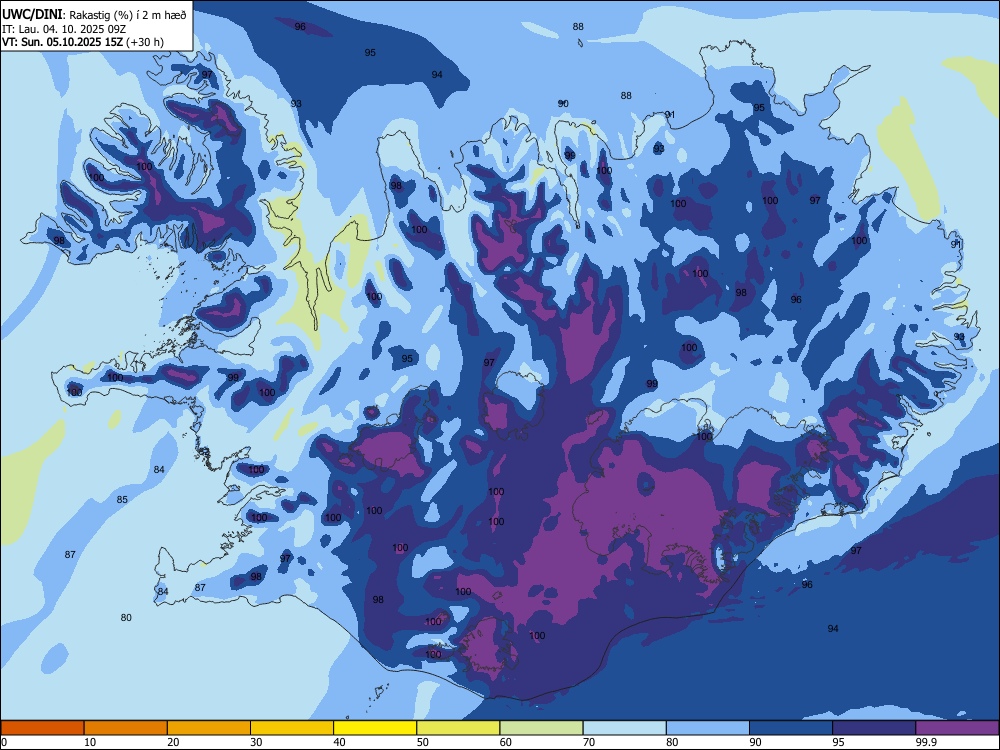Select the indigo 95–99.9 legend swatch
The height and width of the screenshot is (750, 1000).
pyautogui.click(x=874, y=728)
